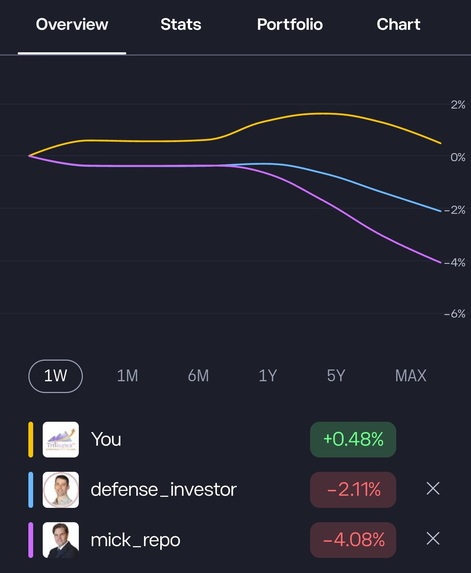This screenshot has width=471, height=573.
Task: Choose the 6M time range
Action: [198, 376]
